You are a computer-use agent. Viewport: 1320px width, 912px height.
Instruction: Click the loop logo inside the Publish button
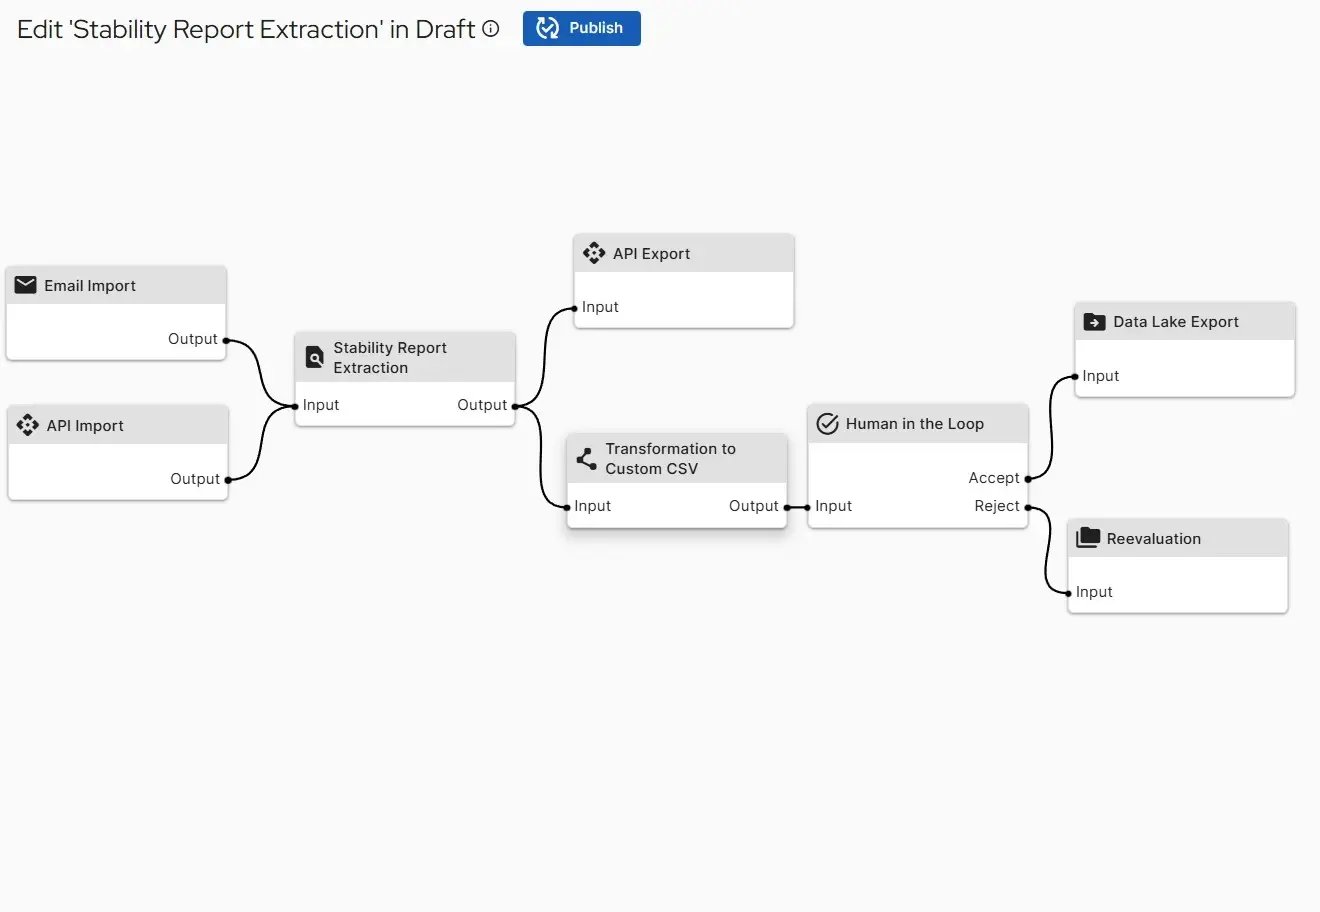548,28
